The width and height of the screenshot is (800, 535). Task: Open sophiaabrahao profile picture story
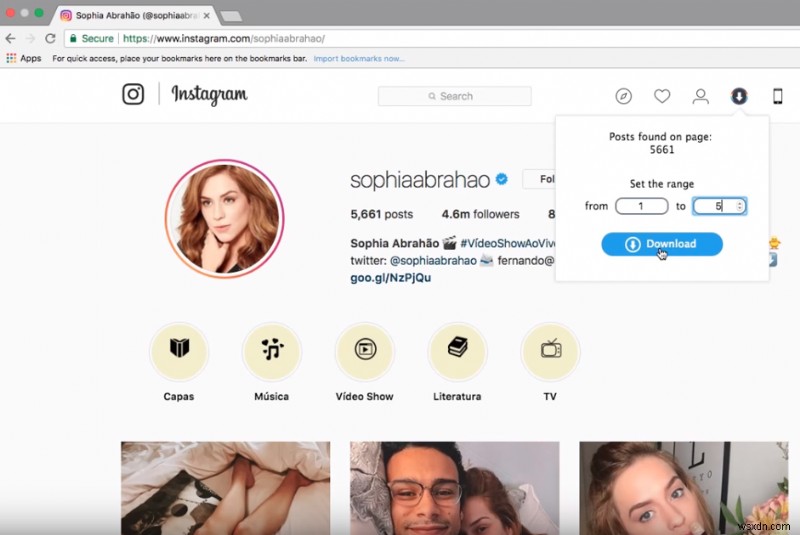point(224,218)
